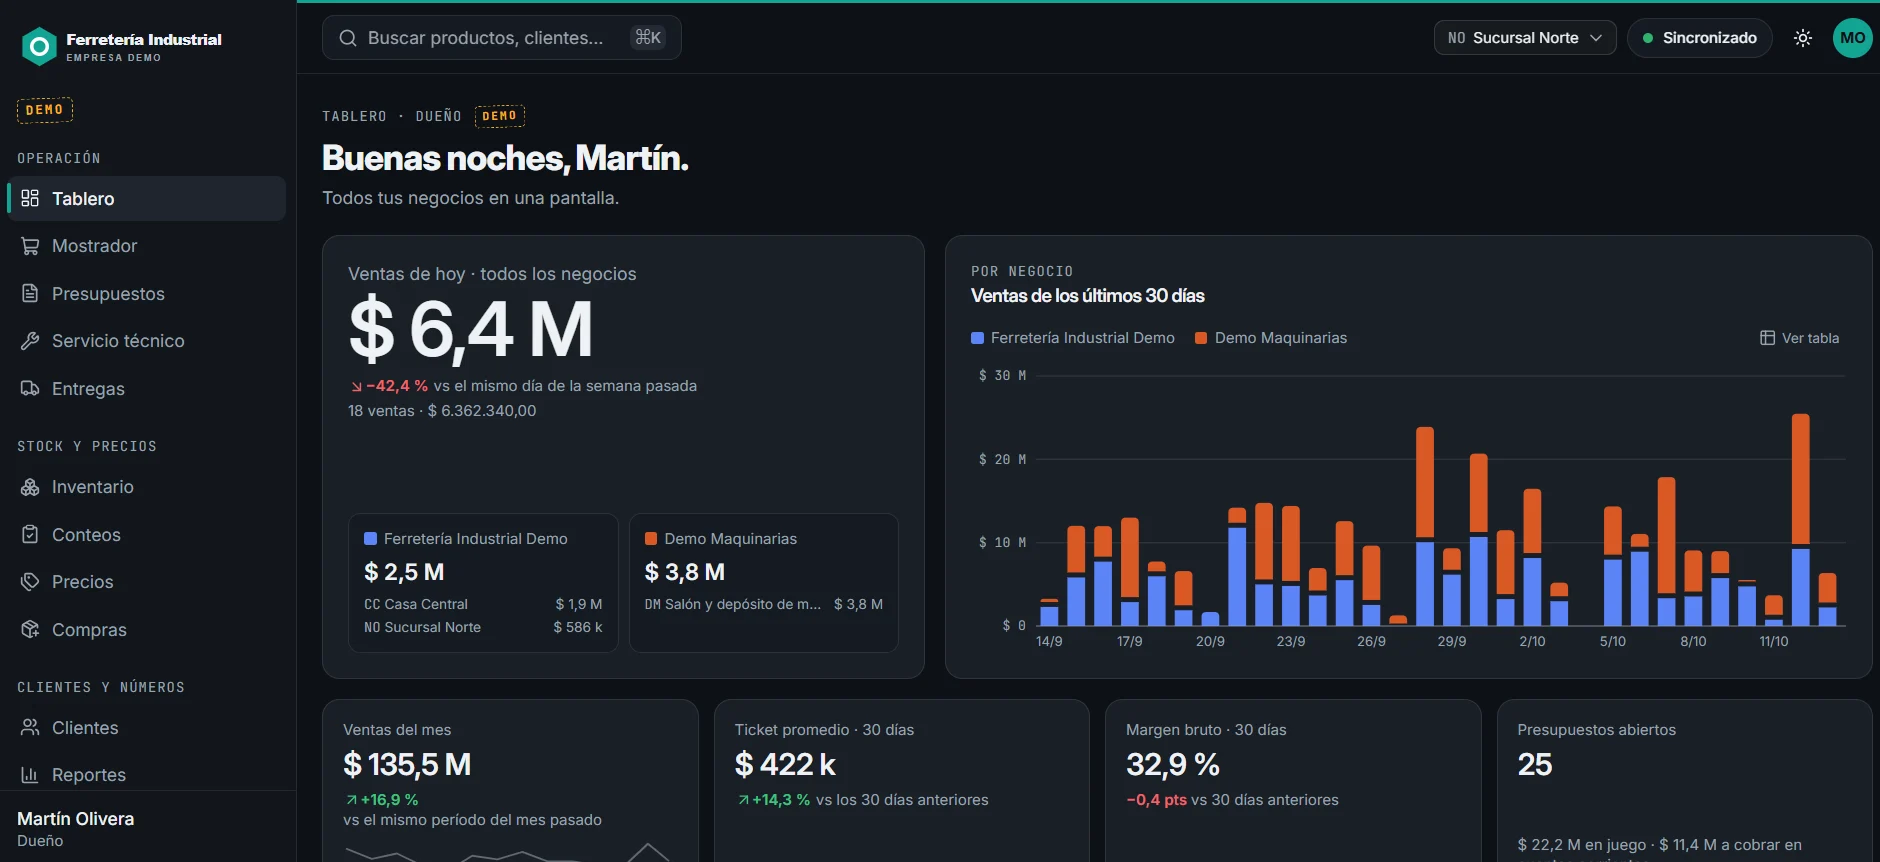Click the +16,9 % monthly change value
This screenshot has width=1880, height=862.
coord(382,800)
